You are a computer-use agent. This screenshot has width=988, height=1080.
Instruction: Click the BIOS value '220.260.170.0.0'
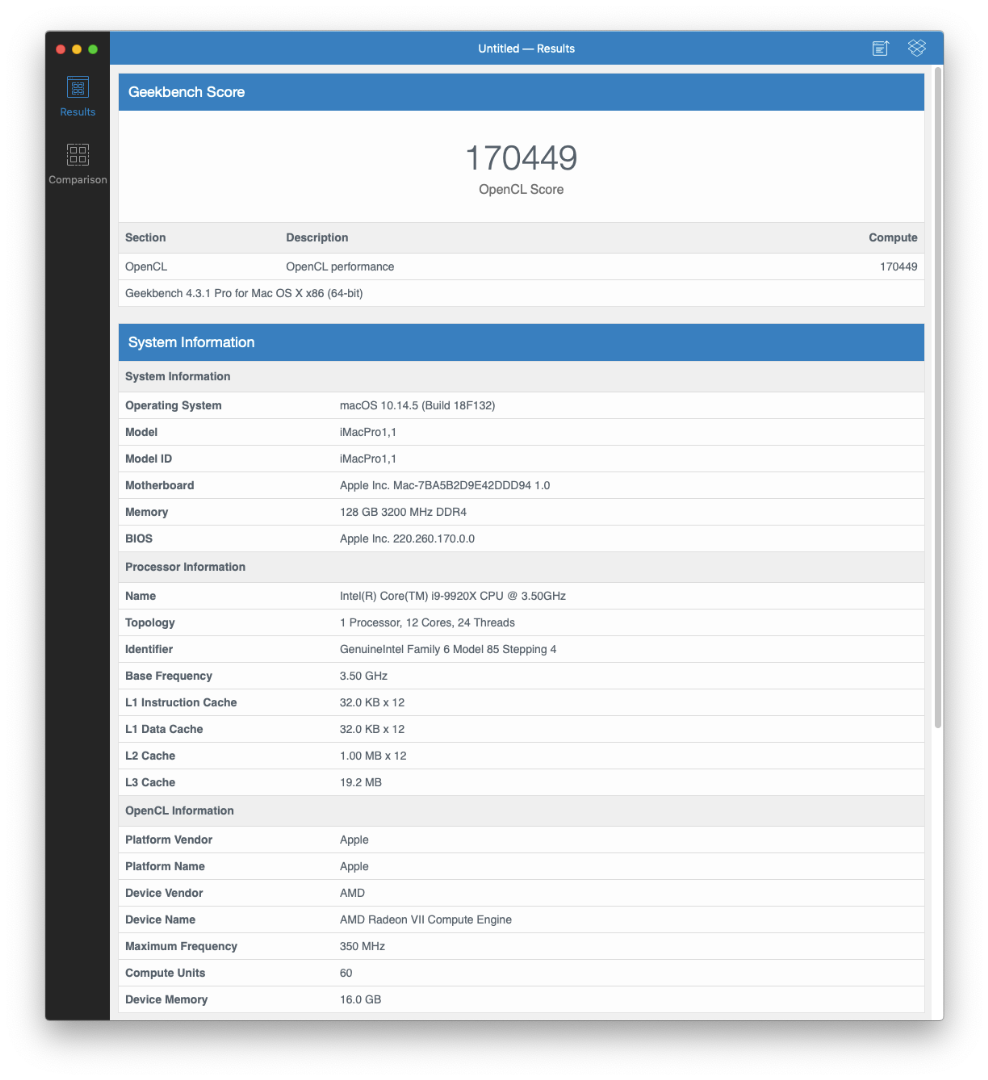(x=433, y=539)
